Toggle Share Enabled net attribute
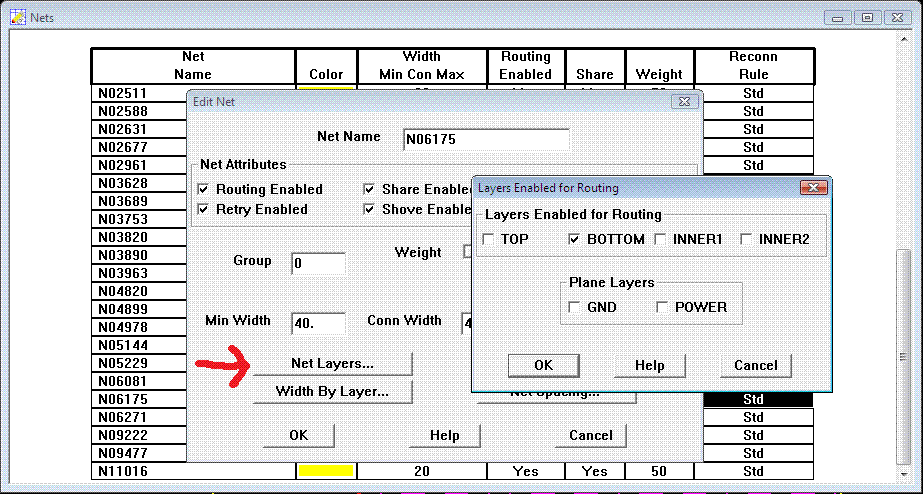Screen dimensions: 923x494 369,190
